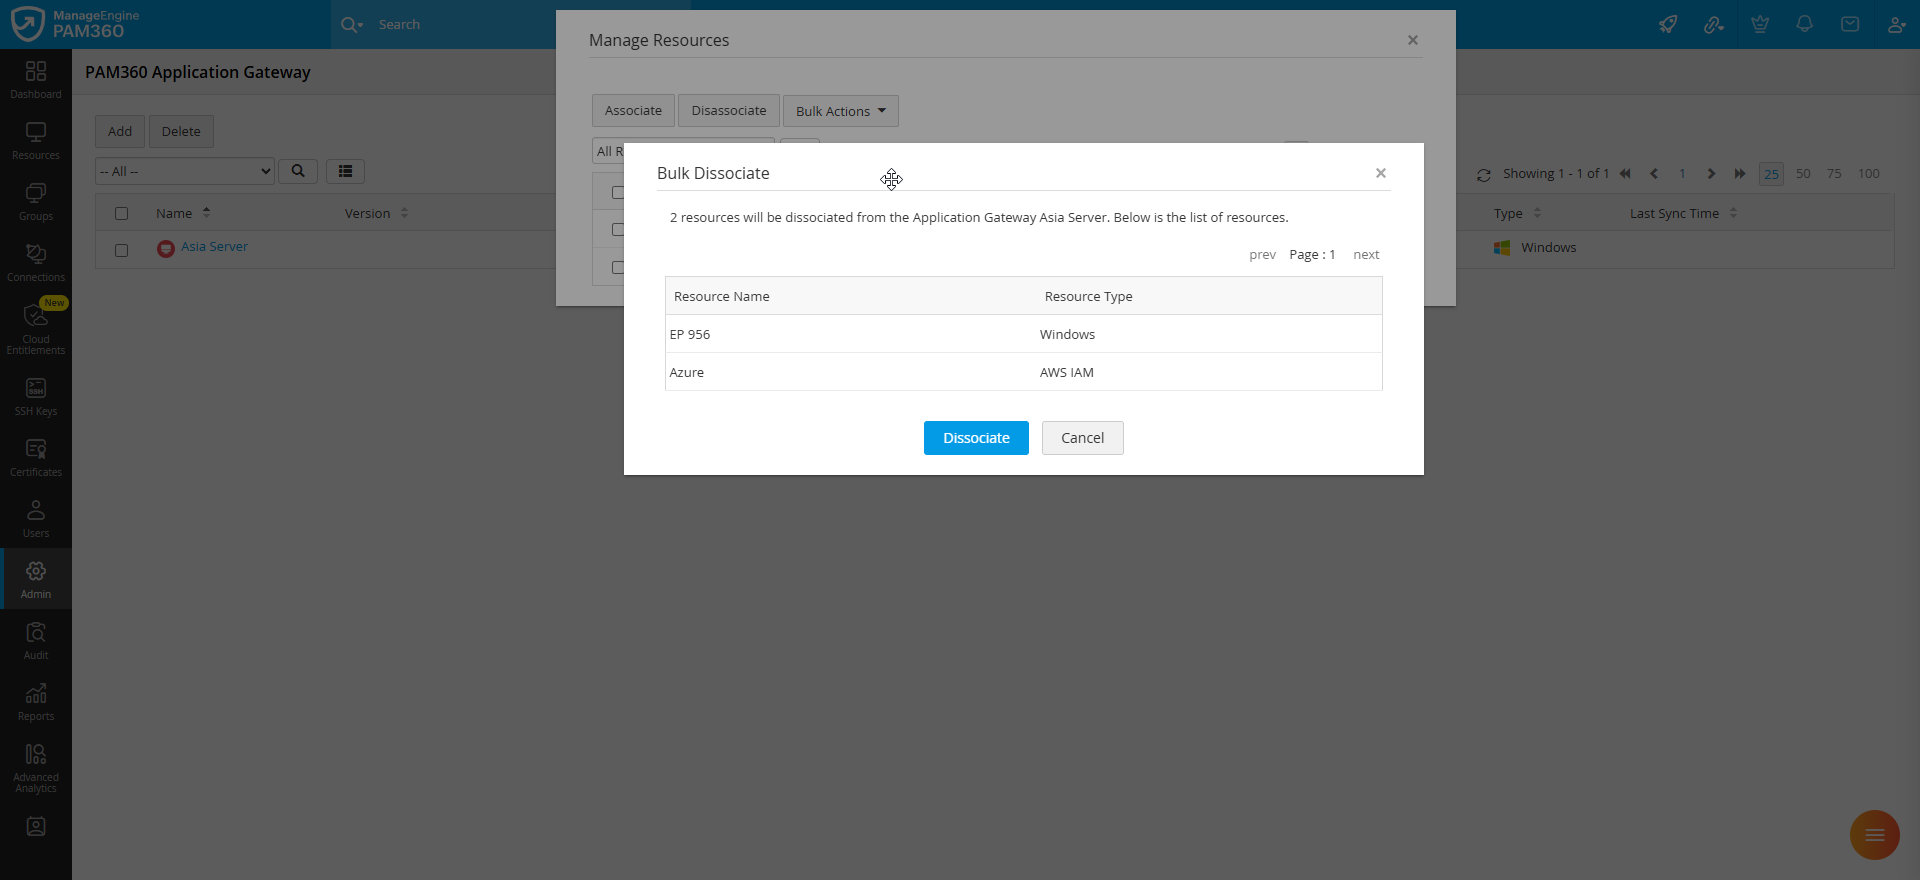Click the crown icon in top bar

[1760, 24]
